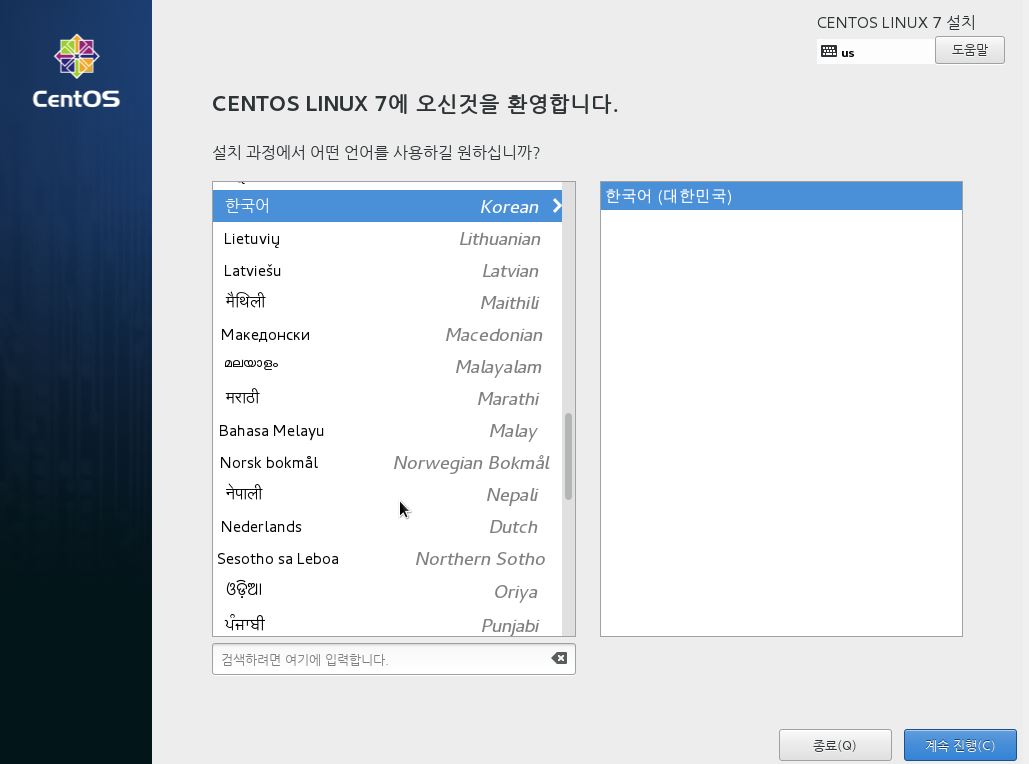This screenshot has width=1029, height=764.
Task: Click the keyboard layout icon next to us
Action: tap(829, 51)
